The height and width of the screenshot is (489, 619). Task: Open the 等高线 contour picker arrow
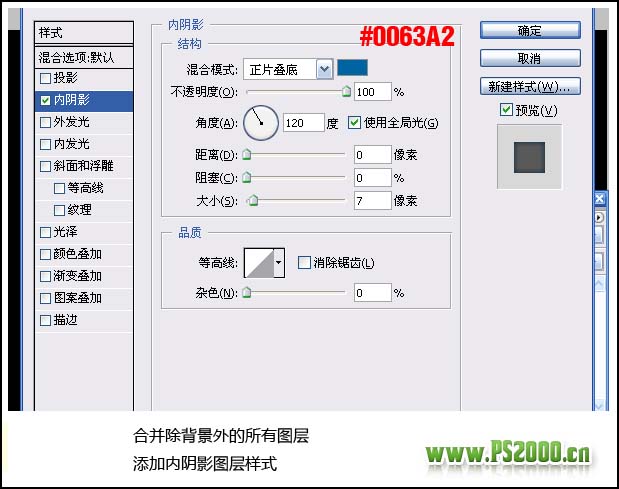click(279, 263)
